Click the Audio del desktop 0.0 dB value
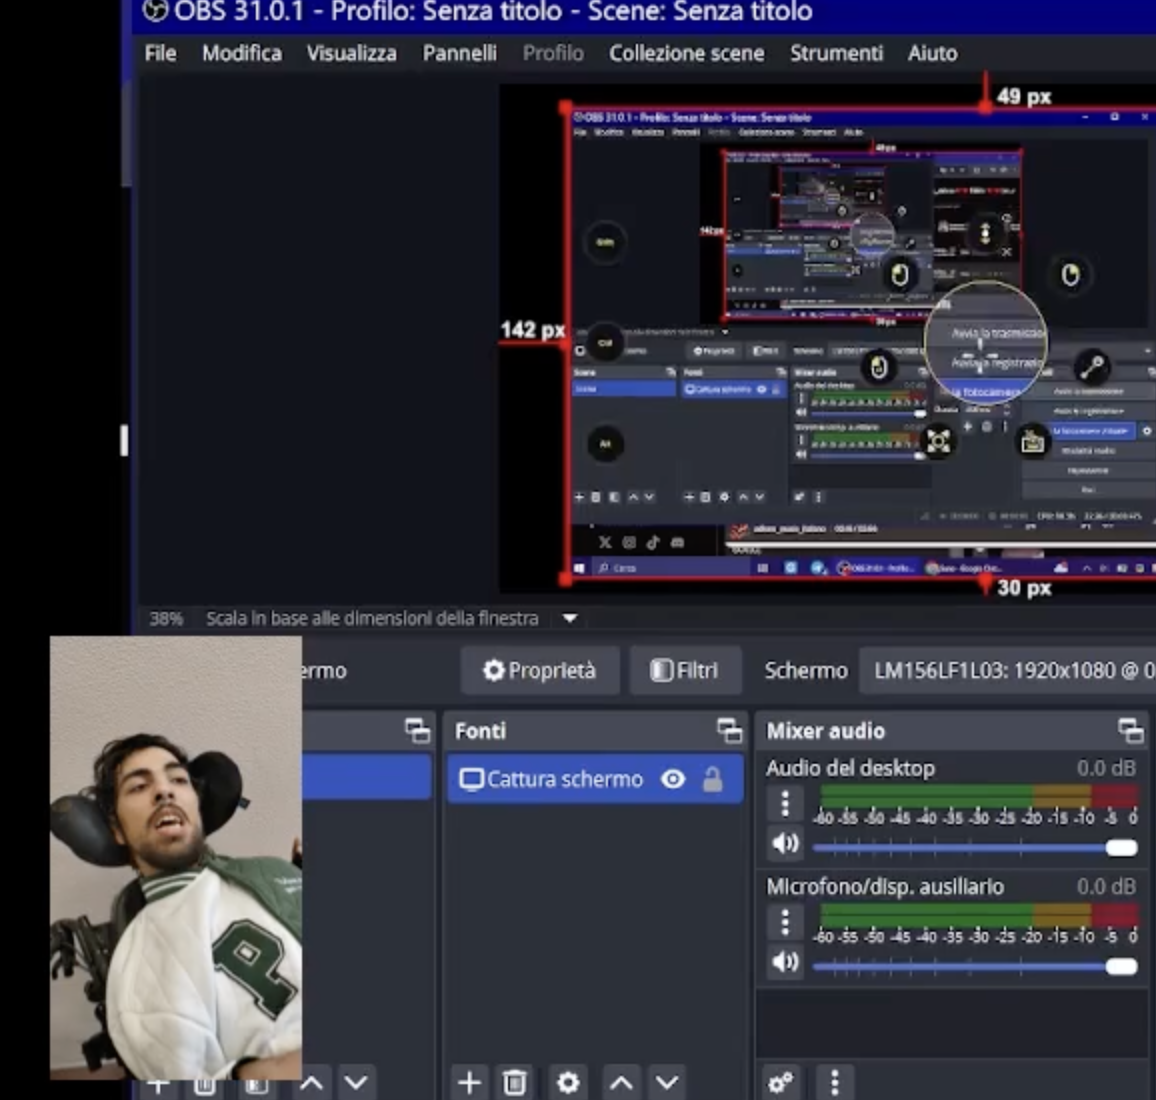1156x1100 pixels. (x=1106, y=768)
